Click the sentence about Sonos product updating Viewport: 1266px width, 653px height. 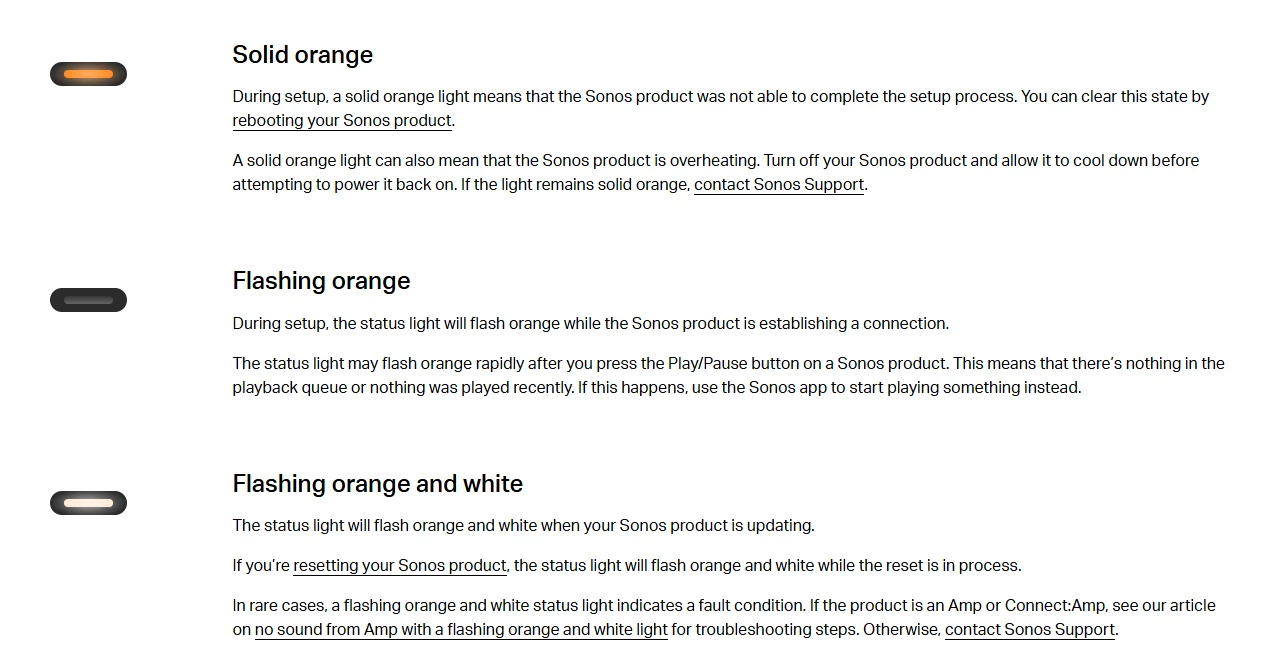point(523,526)
